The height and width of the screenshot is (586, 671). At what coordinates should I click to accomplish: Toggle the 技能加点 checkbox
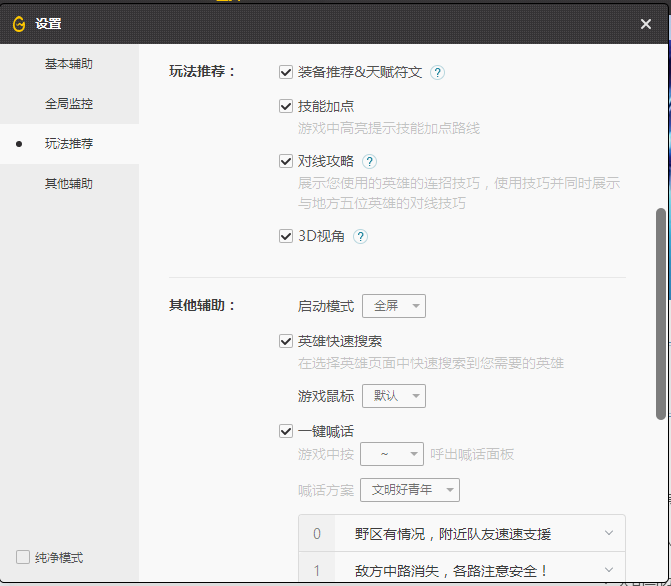pos(286,106)
